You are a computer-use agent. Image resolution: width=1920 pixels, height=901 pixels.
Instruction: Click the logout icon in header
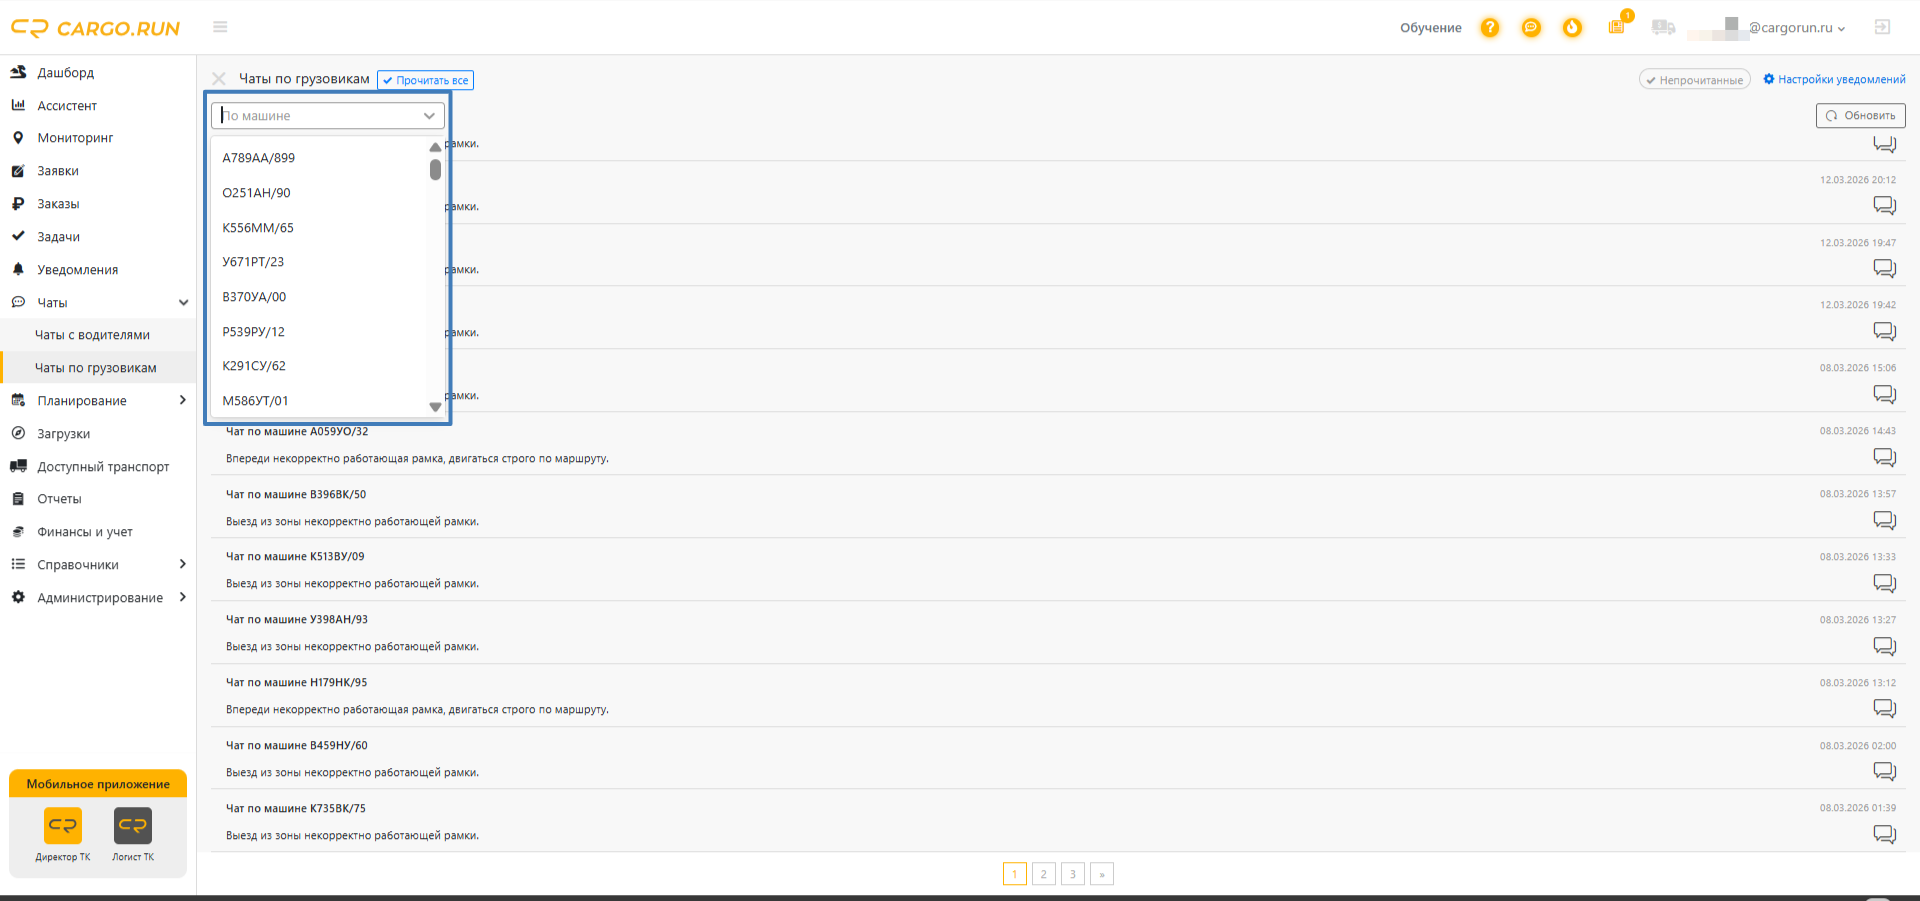[x=1882, y=27]
